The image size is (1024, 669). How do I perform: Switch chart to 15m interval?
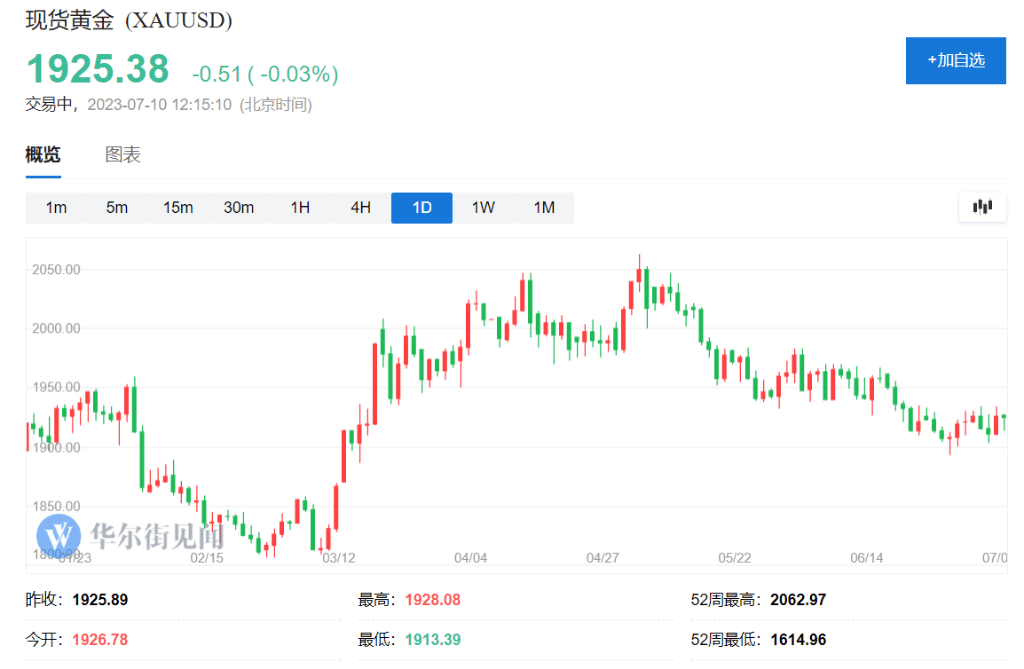tap(178, 208)
